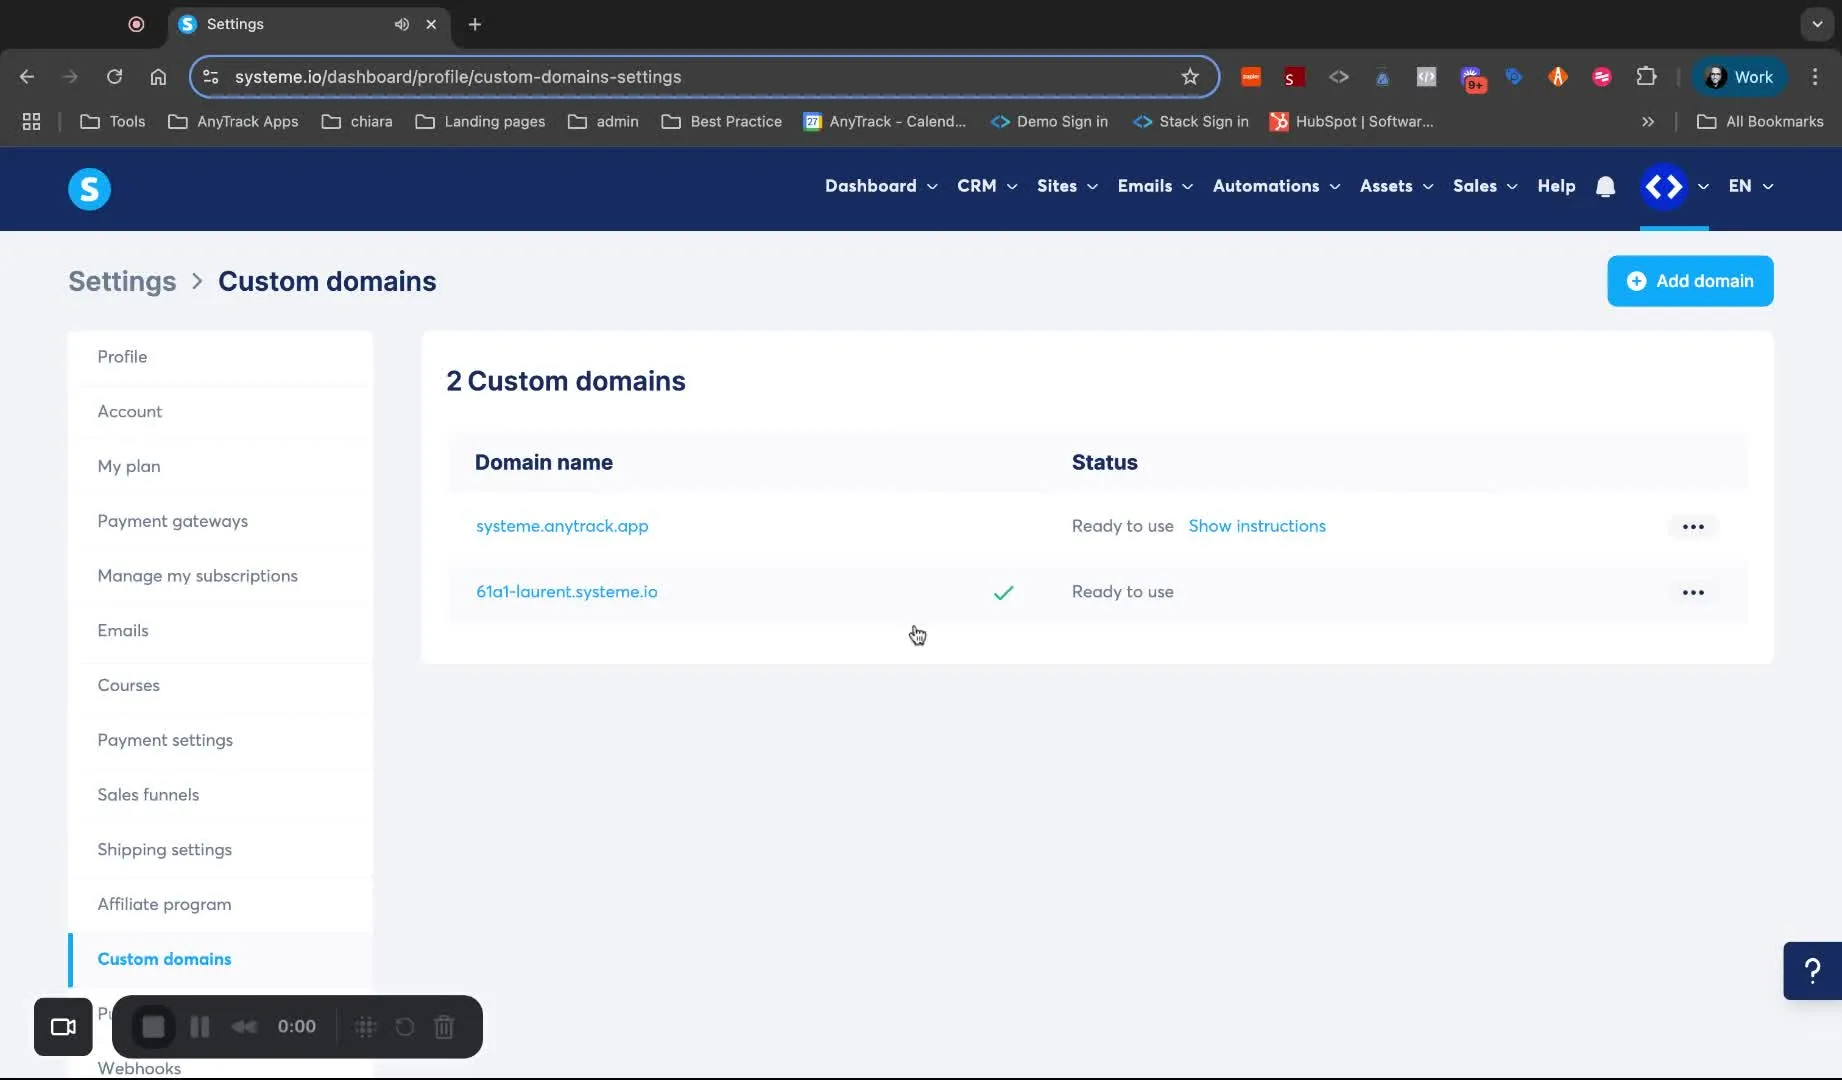This screenshot has width=1842, height=1080.
Task: Go back in browser history
Action: click(x=27, y=77)
